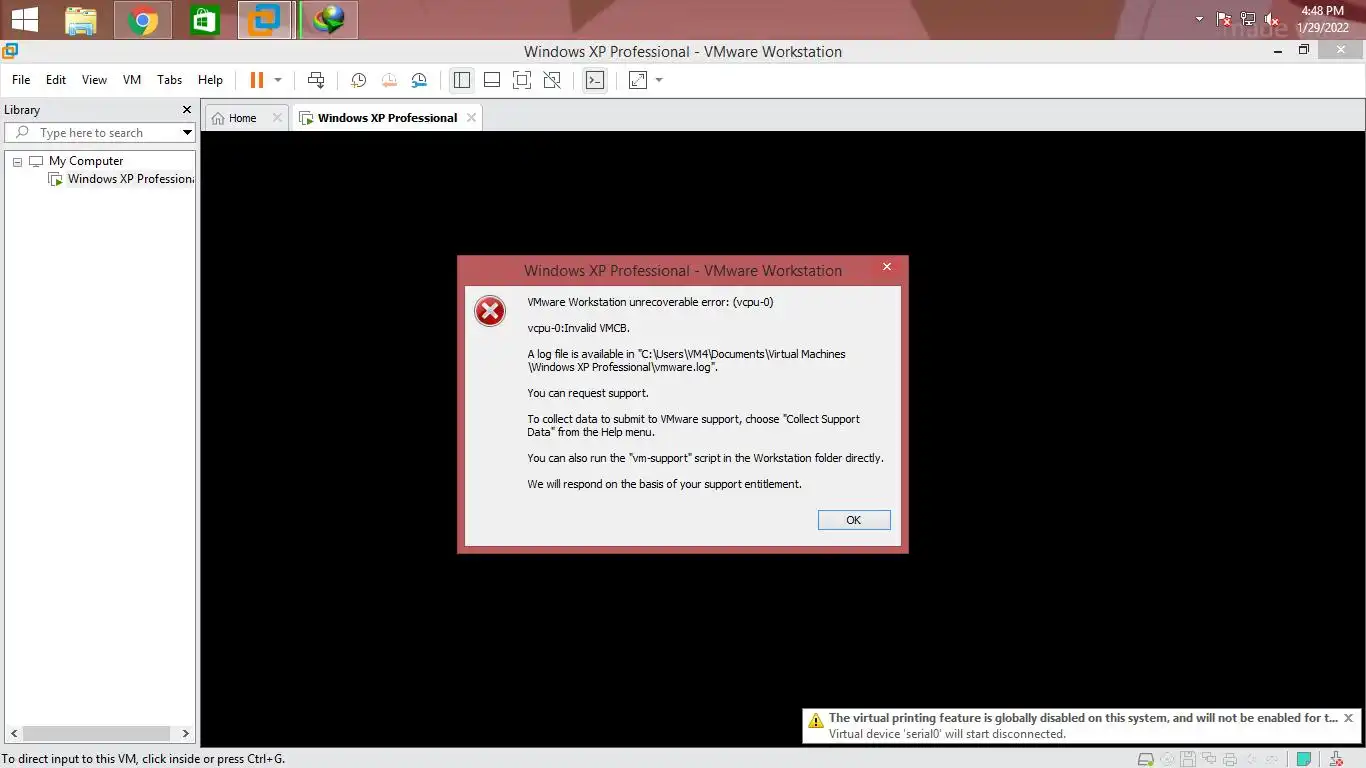Close the Library panel
The height and width of the screenshot is (768, 1366).
click(186, 110)
